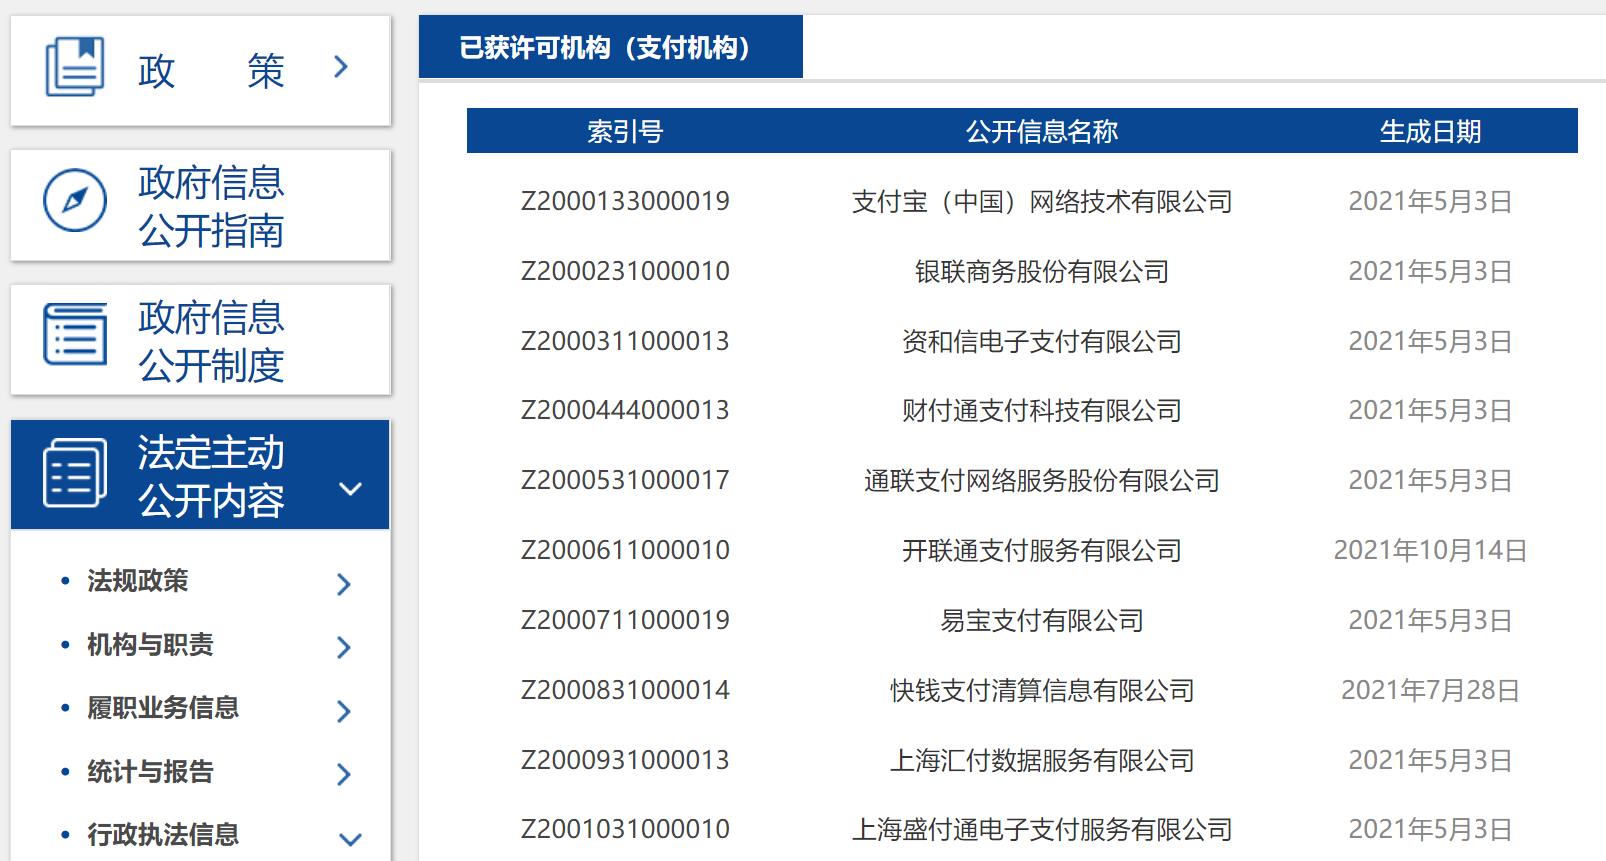1606x861 pixels.
Task: Open 易宝支付有限公司 entry
Action: [1041, 621]
